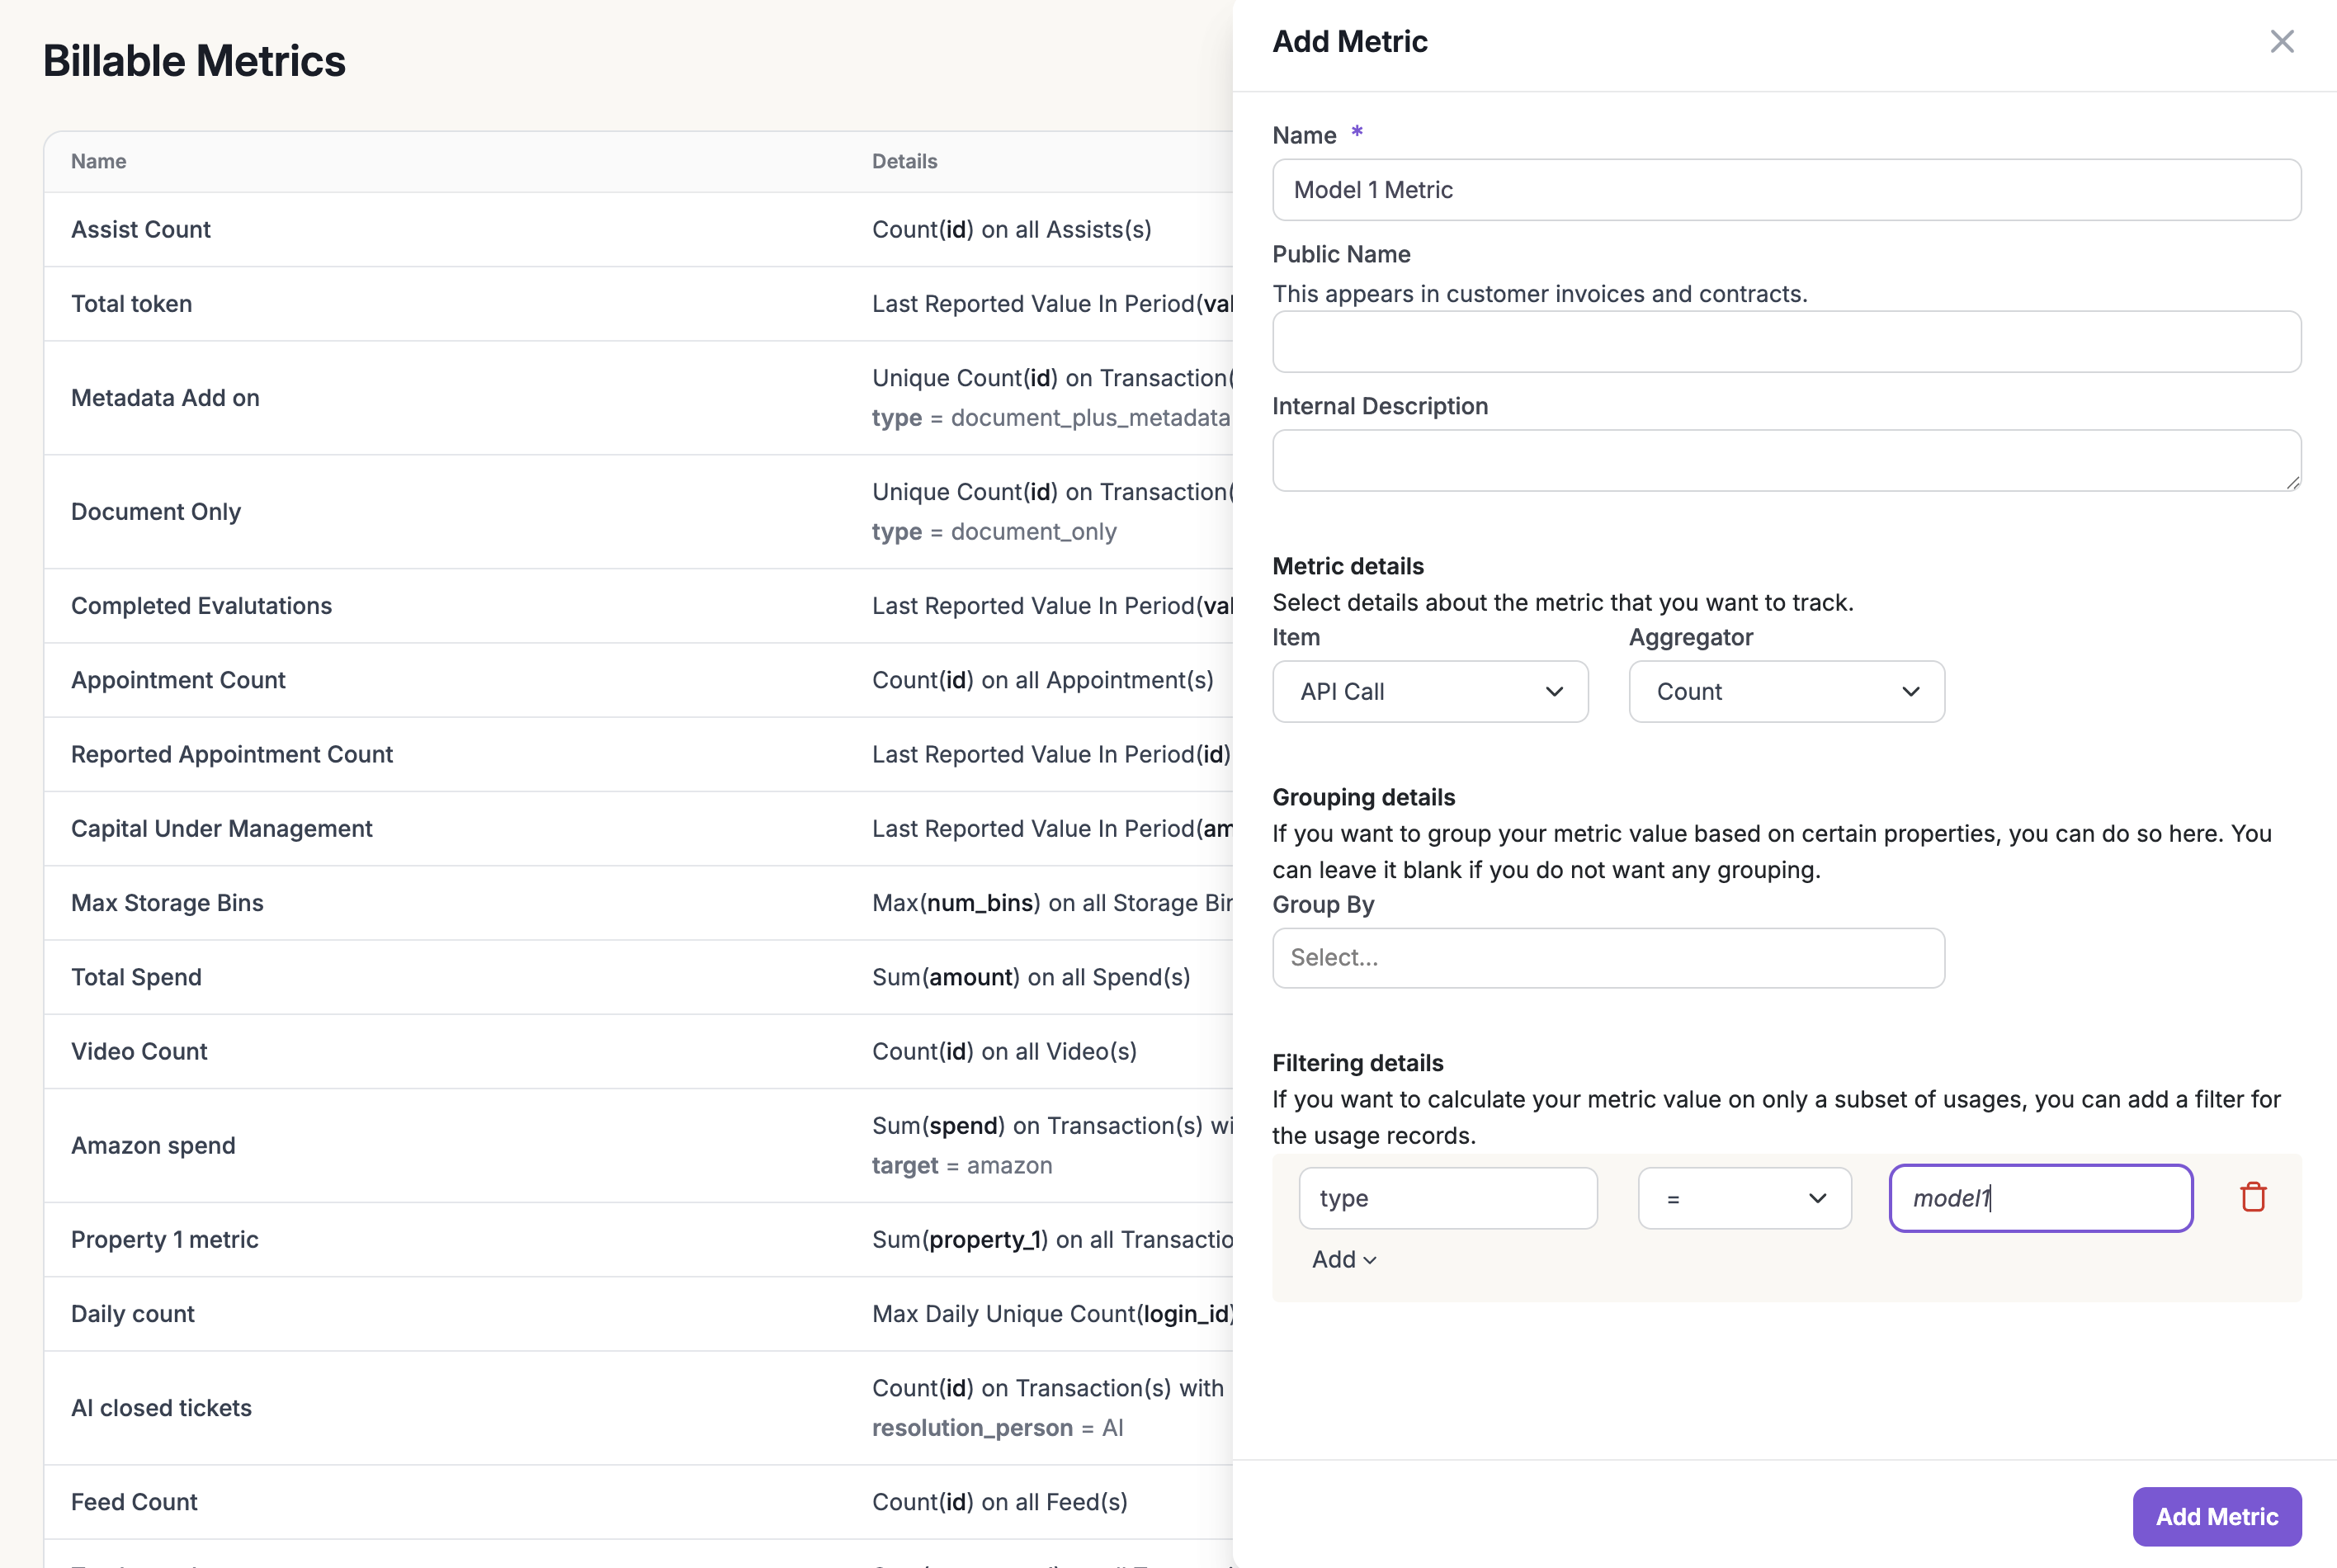The height and width of the screenshot is (1568, 2337).
Task: Open the Assist Count metric row
Action: [x=141, y=229]
